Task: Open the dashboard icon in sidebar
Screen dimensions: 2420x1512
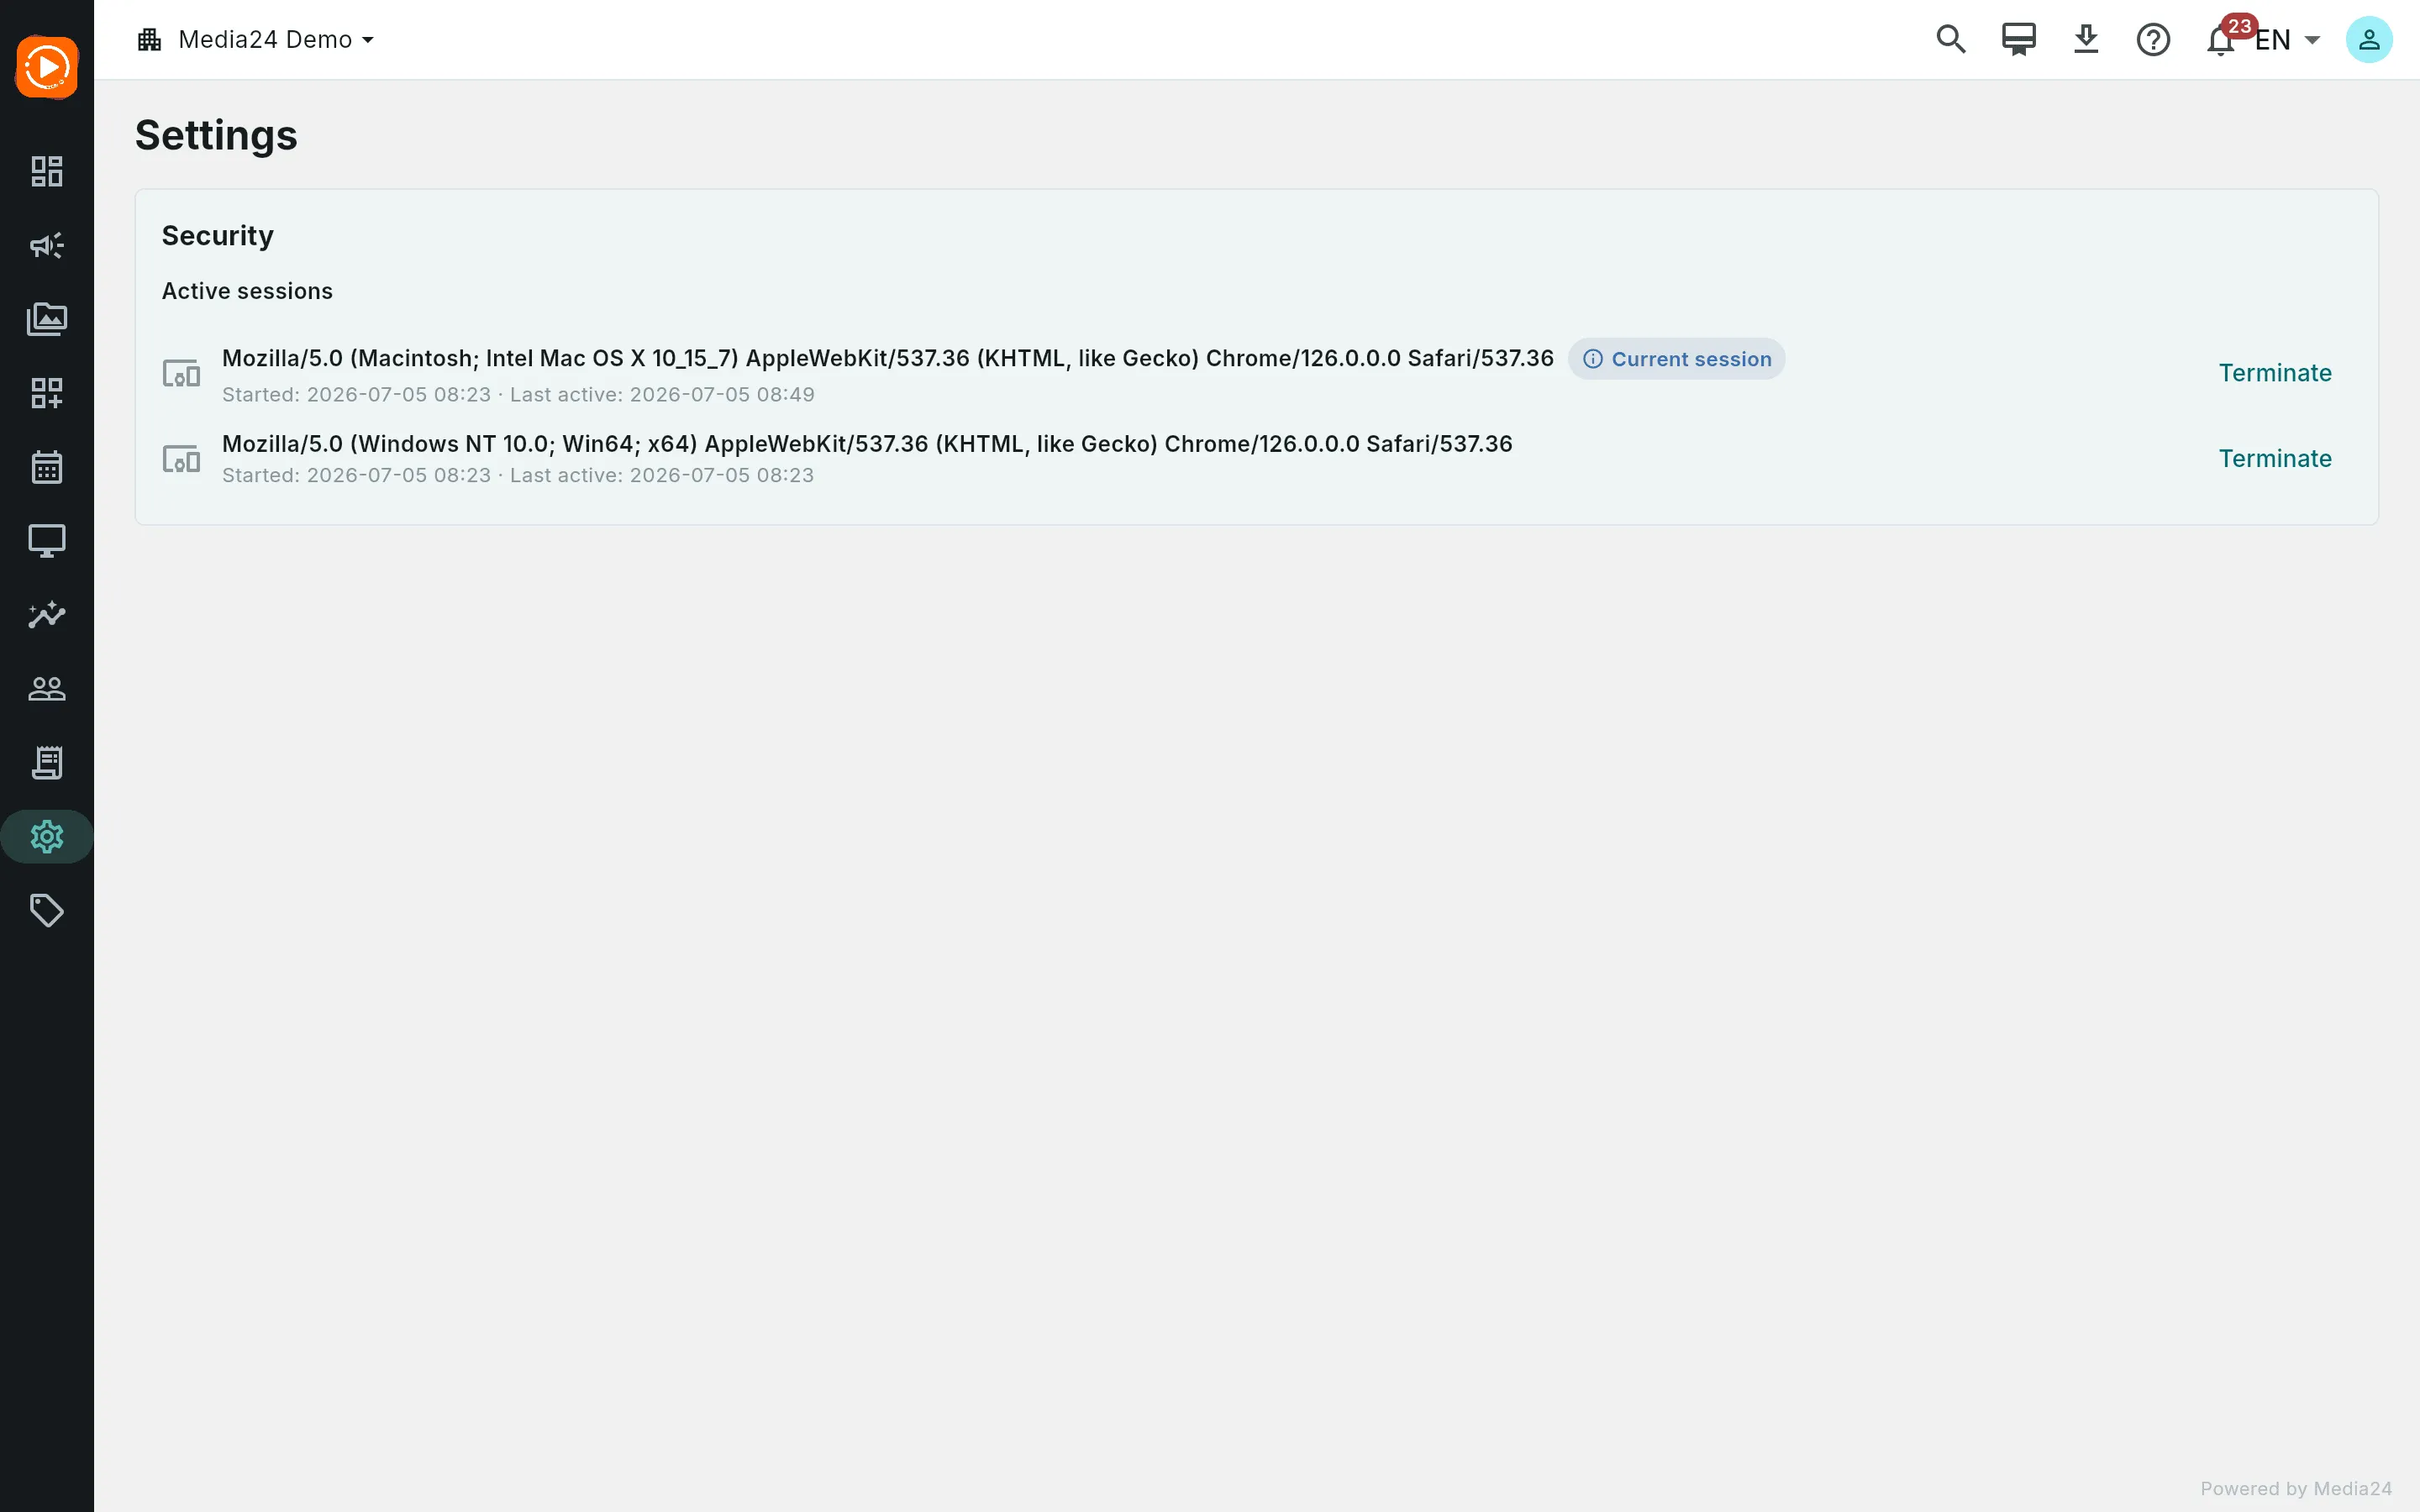Action: click(47, 171)
